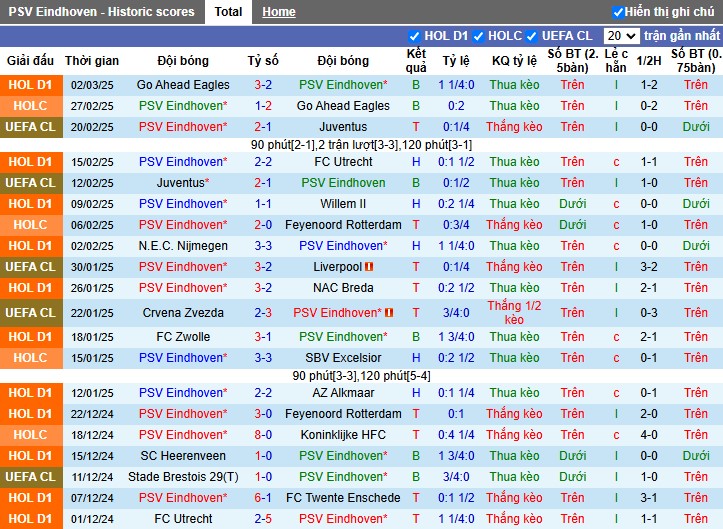
Task: Select SBV Excelsior team name
Action: coord(343,358)
